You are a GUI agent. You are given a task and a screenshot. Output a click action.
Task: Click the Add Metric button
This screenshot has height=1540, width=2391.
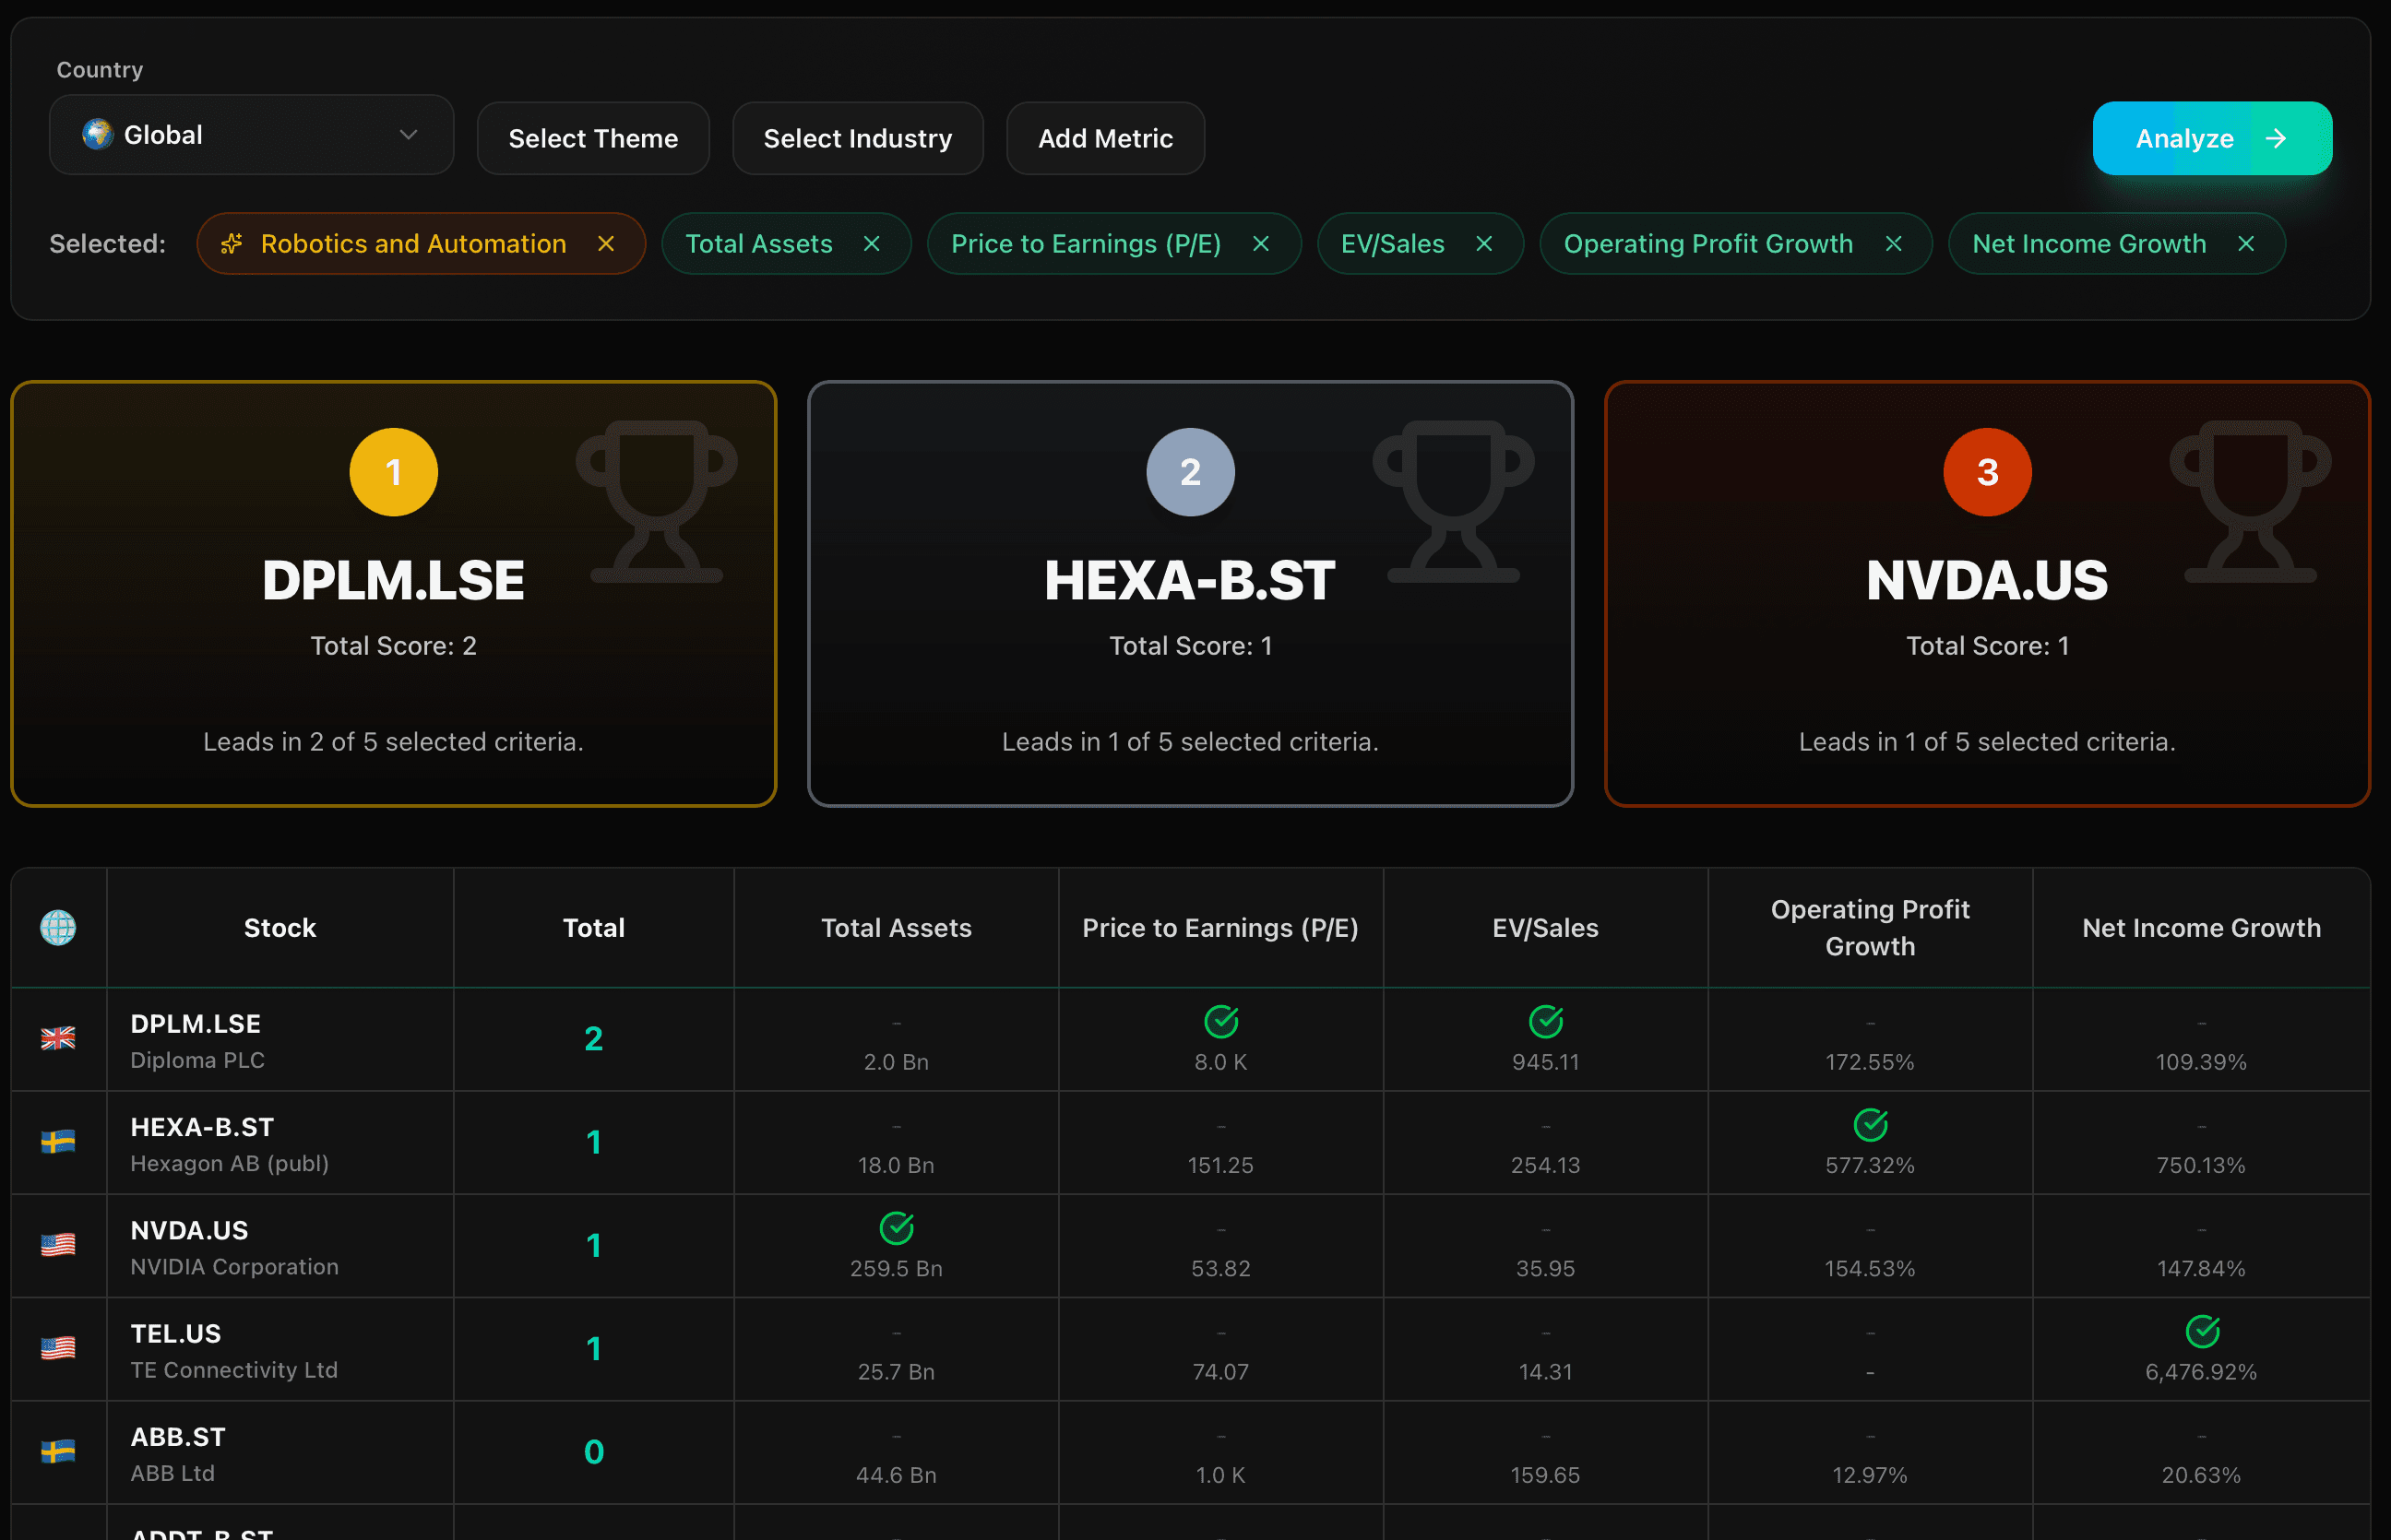click(1105, 138)
